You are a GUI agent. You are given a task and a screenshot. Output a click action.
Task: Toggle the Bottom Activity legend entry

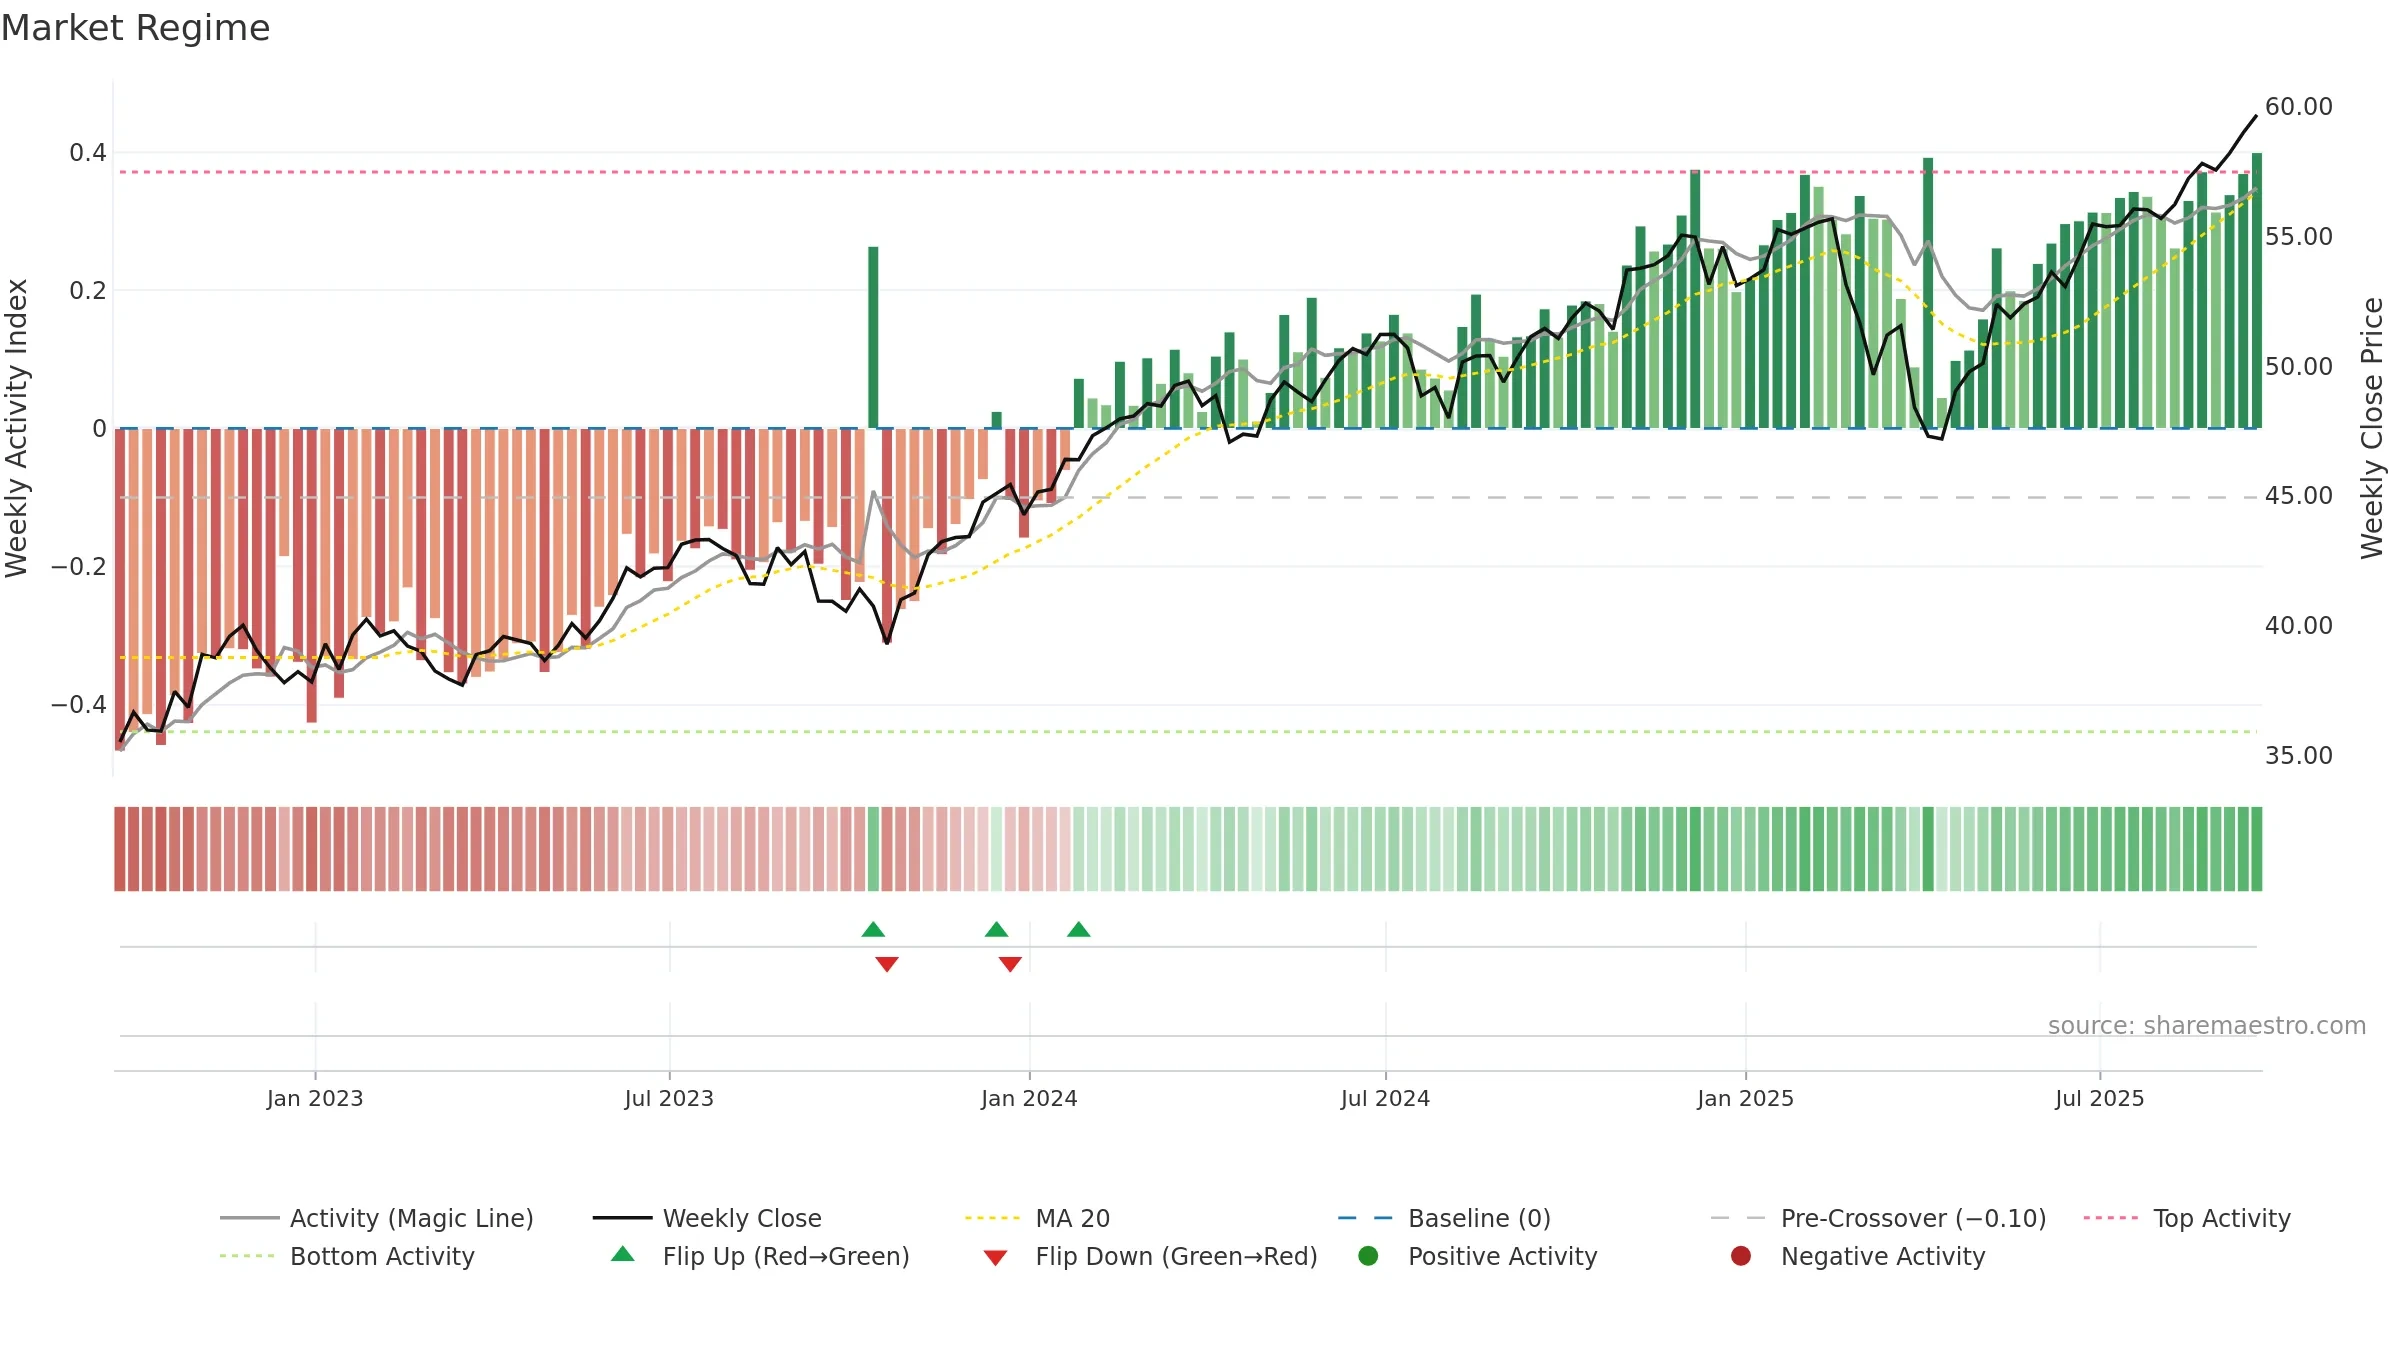(347, 1256)
